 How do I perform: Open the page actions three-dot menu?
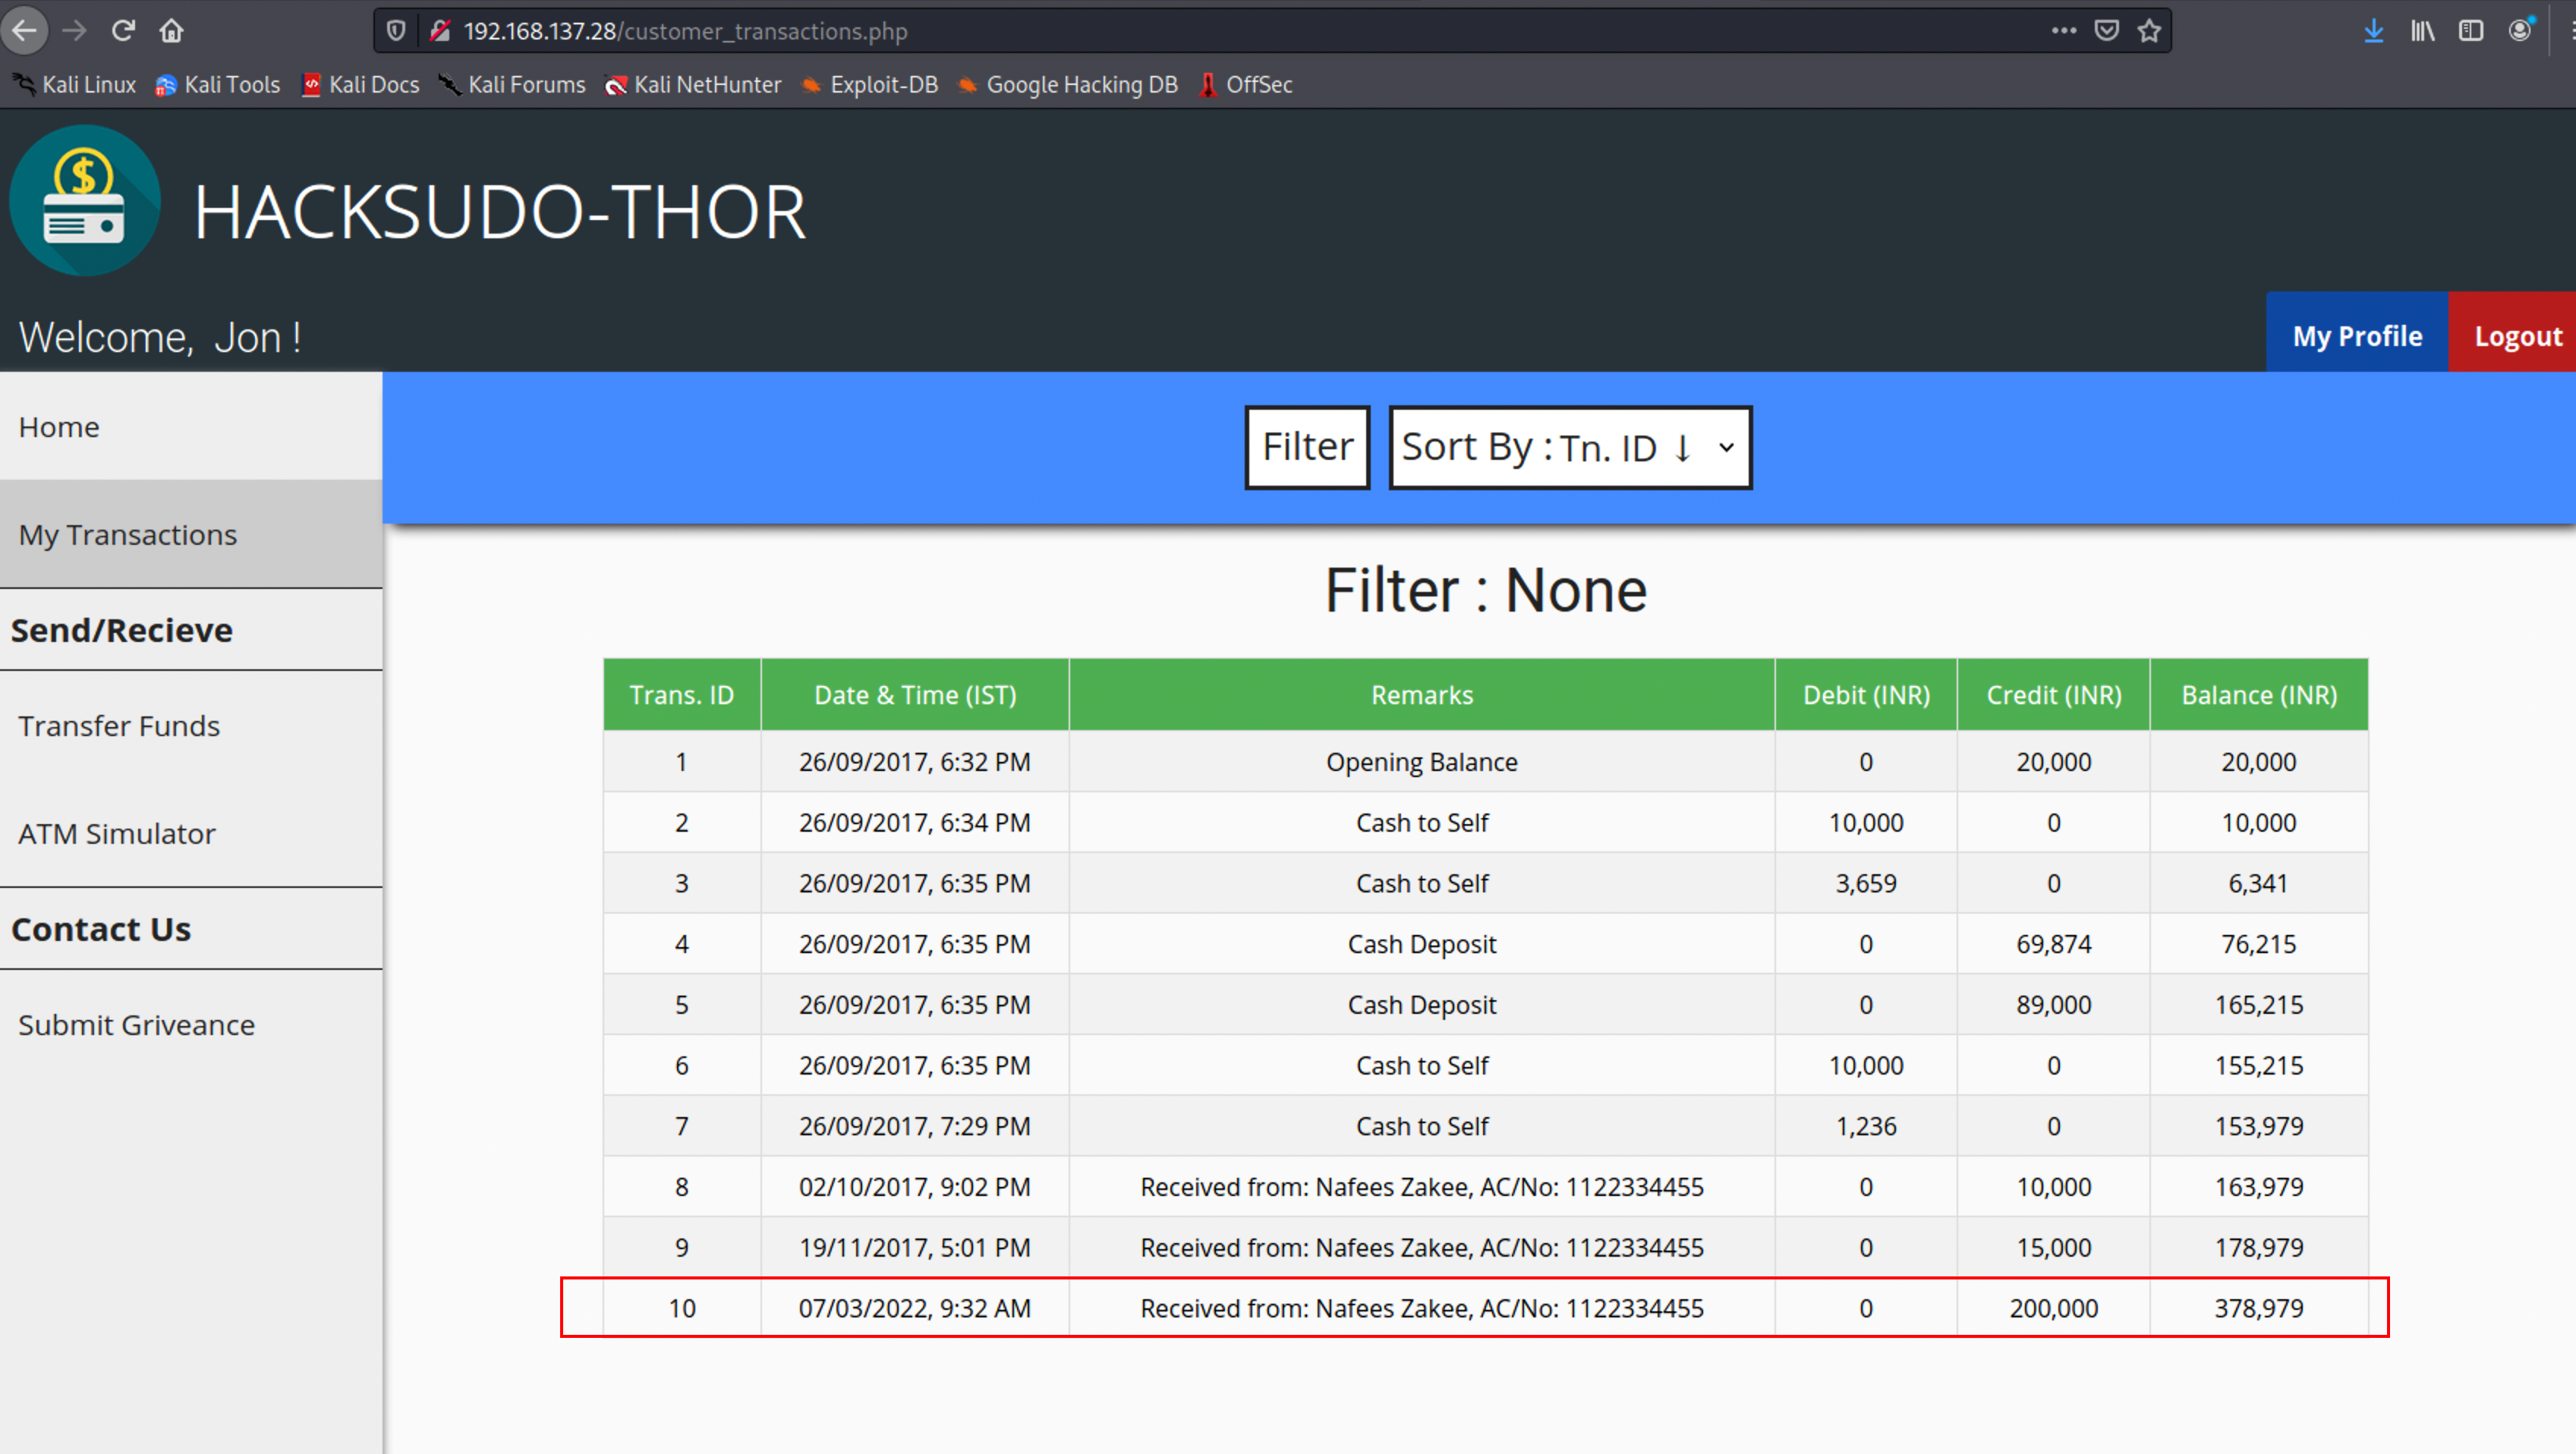coord(2064,31)
